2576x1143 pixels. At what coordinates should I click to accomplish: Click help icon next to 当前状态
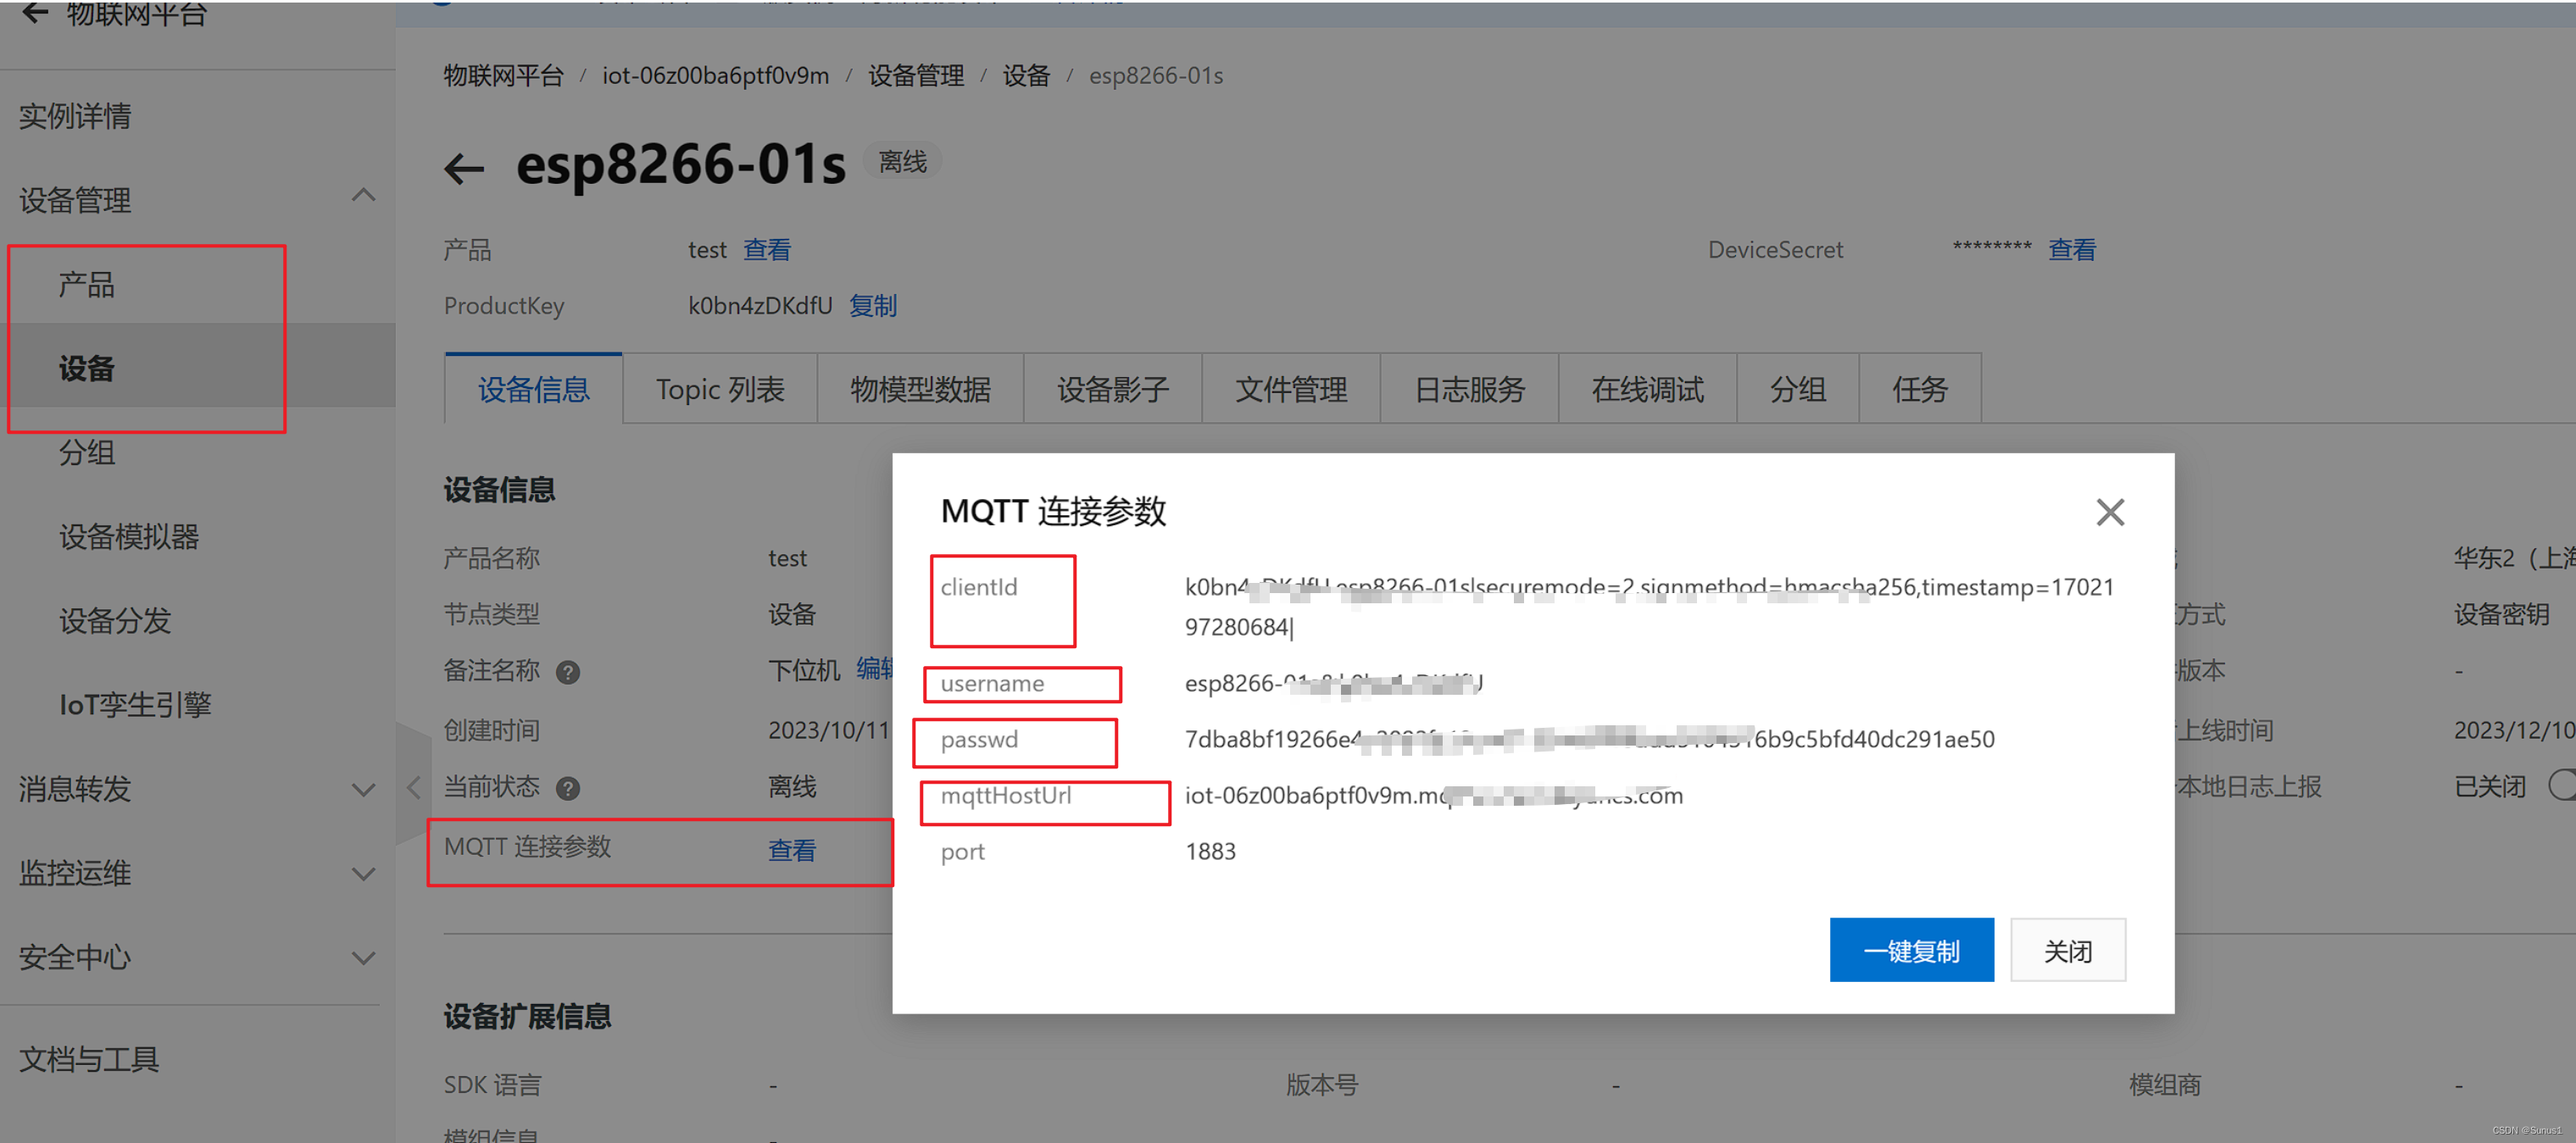[568, 788]
